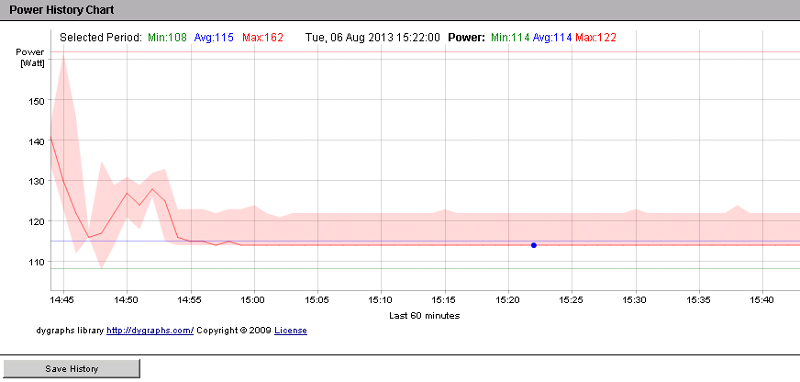This screenshot has height=382, width=800.
Task: Click the 'Max:122' power value
Action: click(x=595, y=37)
